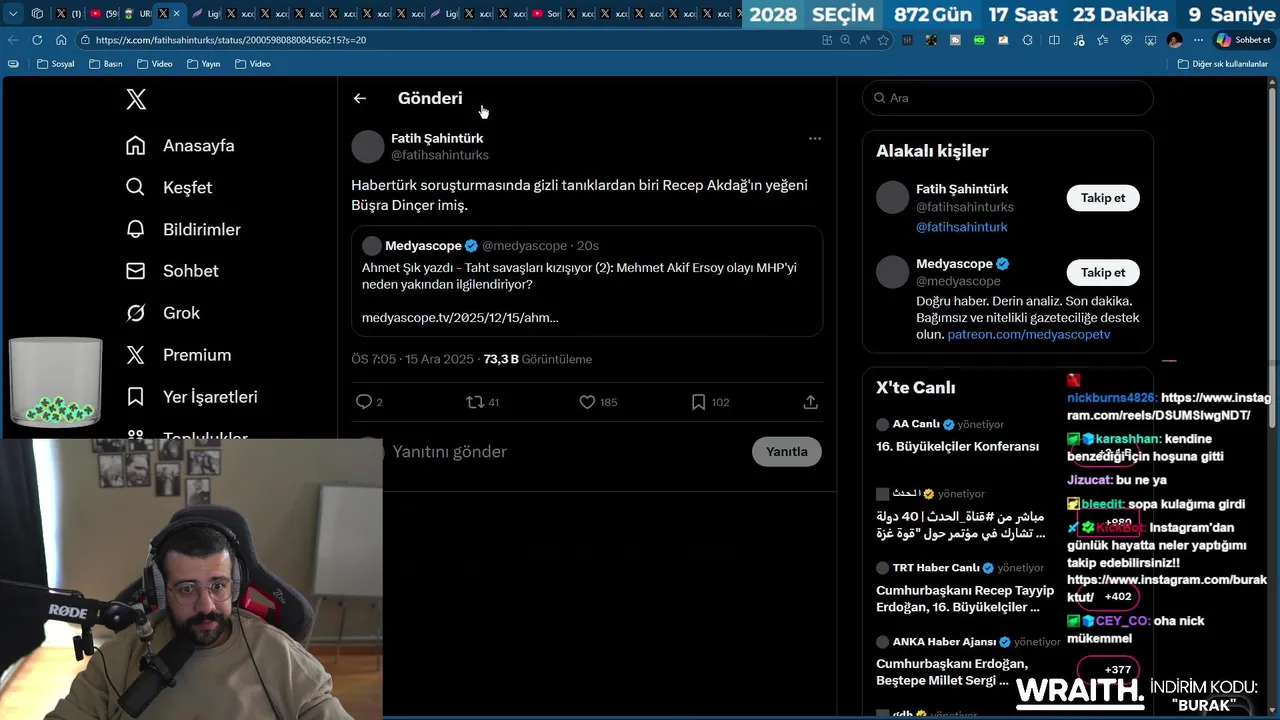Open the @fatihsahinturk link in Alakalı kişiler
This screenshot has width=1280, height=720.
point(962,227)
